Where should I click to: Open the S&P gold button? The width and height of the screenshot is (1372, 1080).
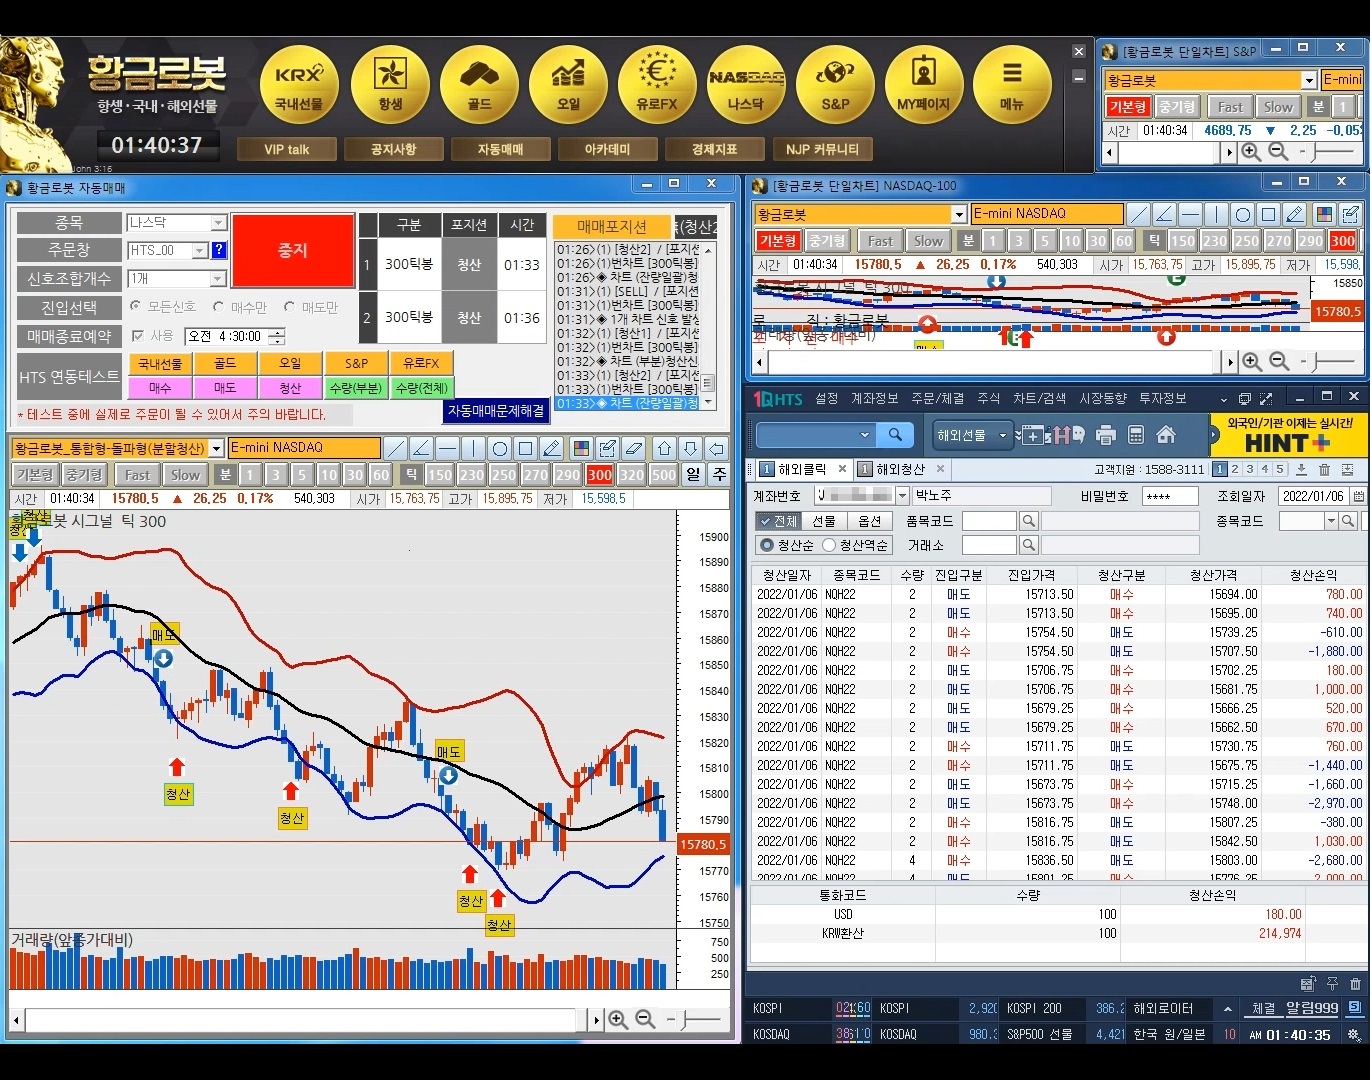[x=835, y=85]
